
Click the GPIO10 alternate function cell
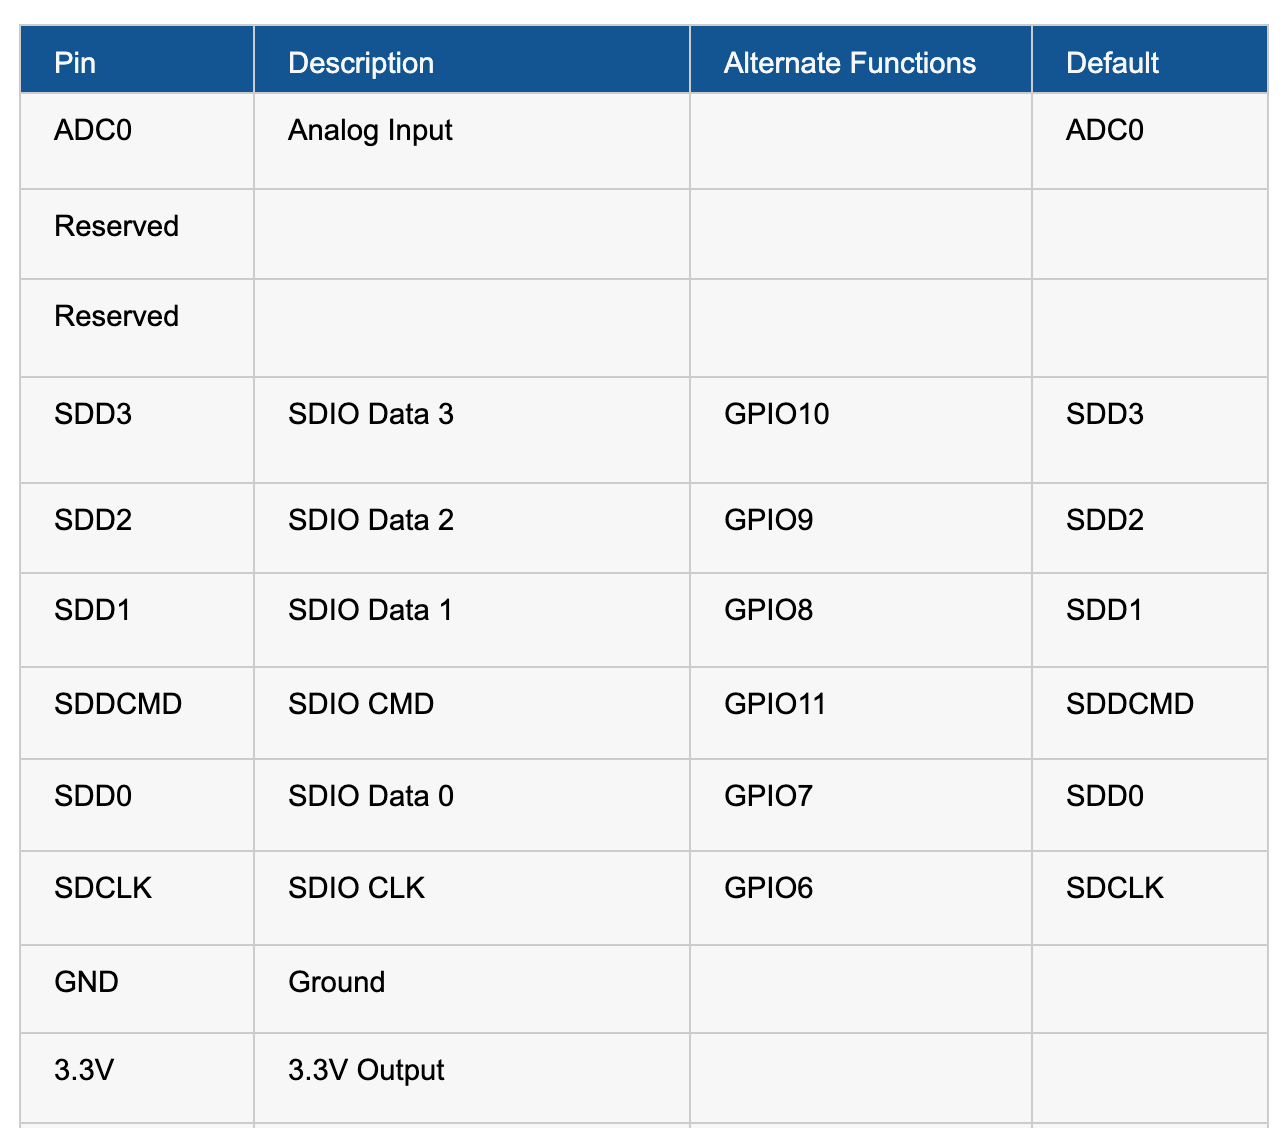[x=861, y=430]
